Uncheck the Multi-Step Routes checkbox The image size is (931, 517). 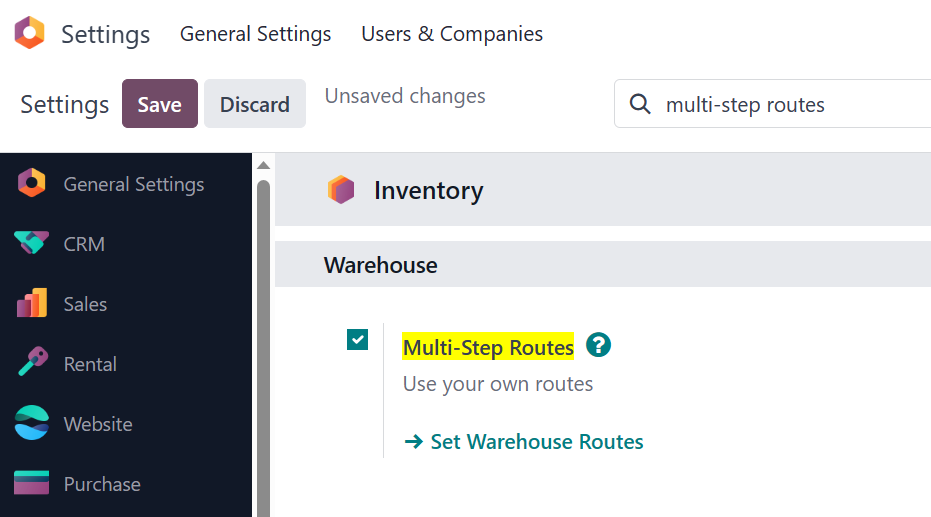[x=357, y=340]
